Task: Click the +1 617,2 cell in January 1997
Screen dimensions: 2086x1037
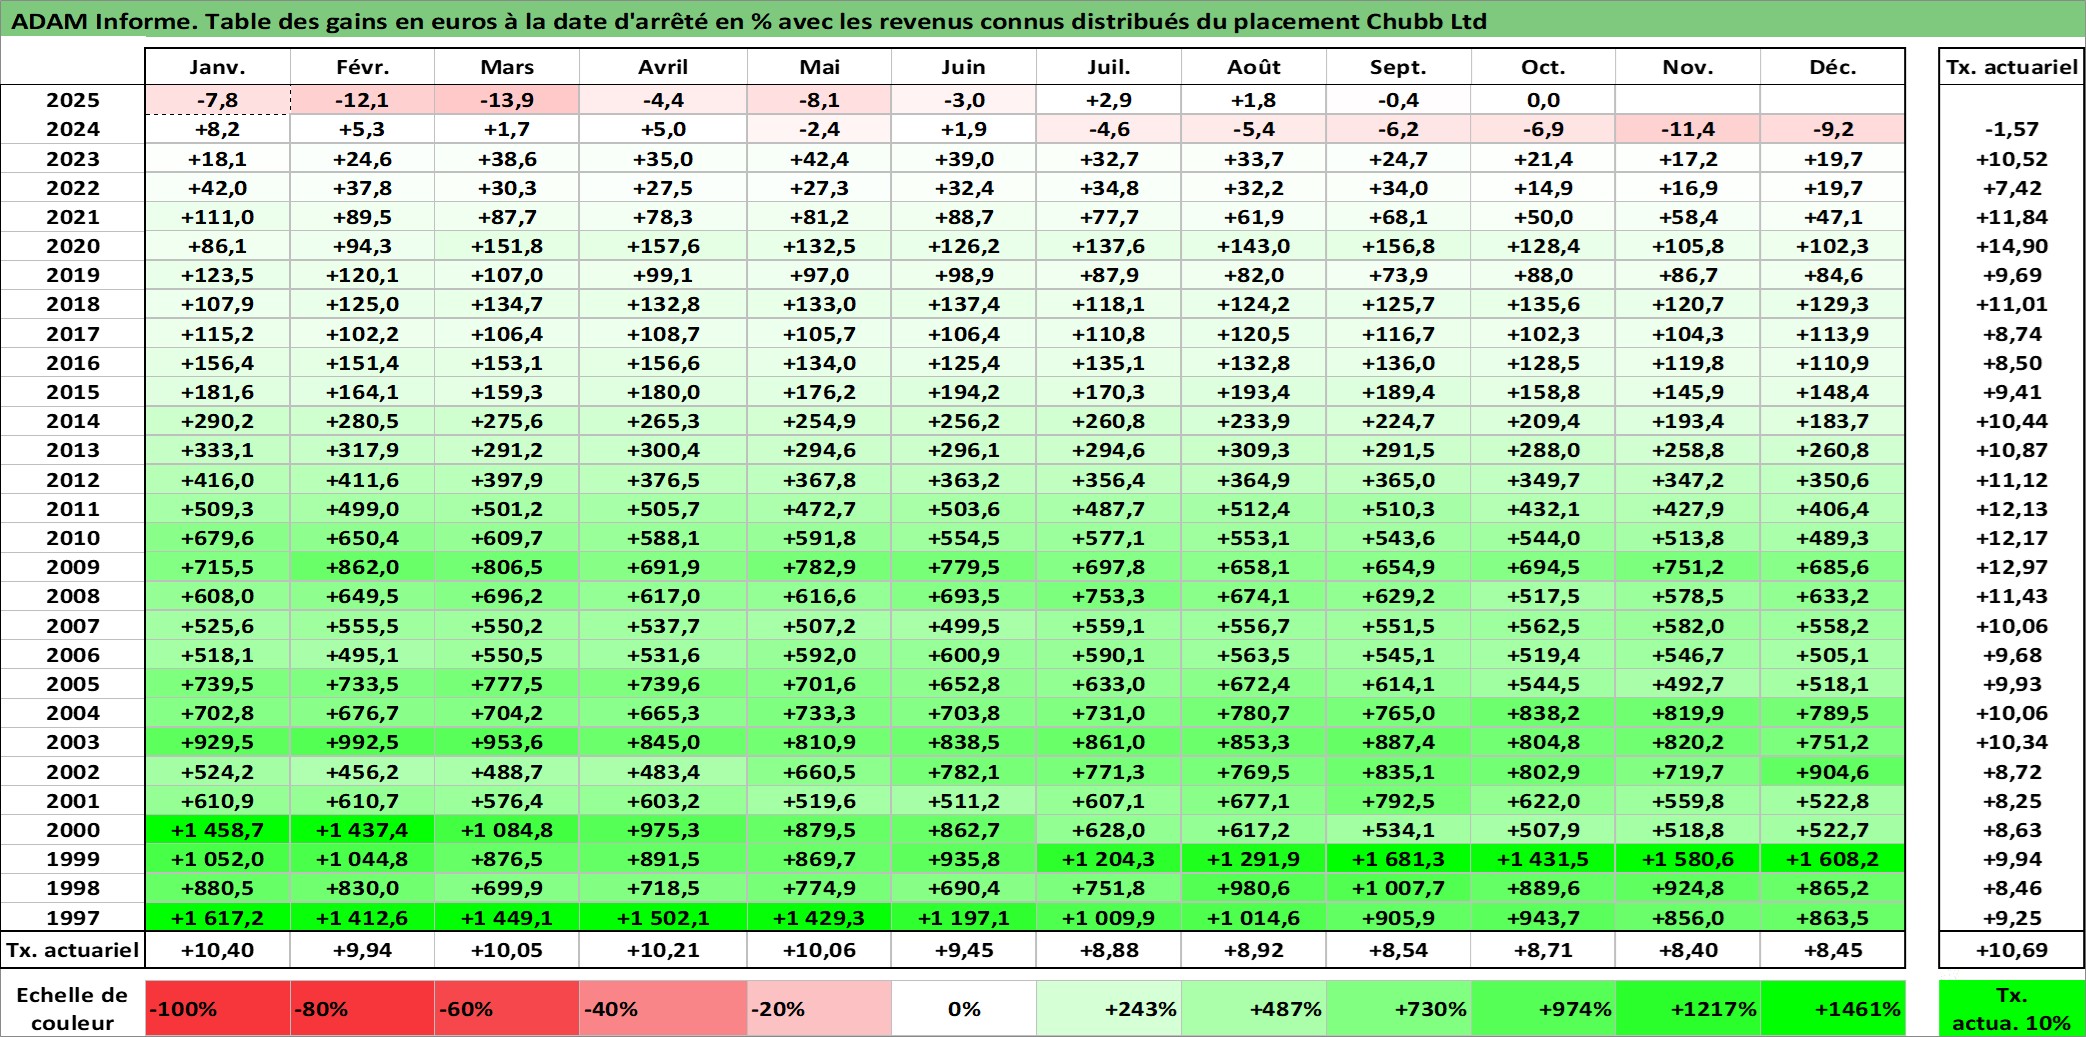Action: tap(217, 918)
